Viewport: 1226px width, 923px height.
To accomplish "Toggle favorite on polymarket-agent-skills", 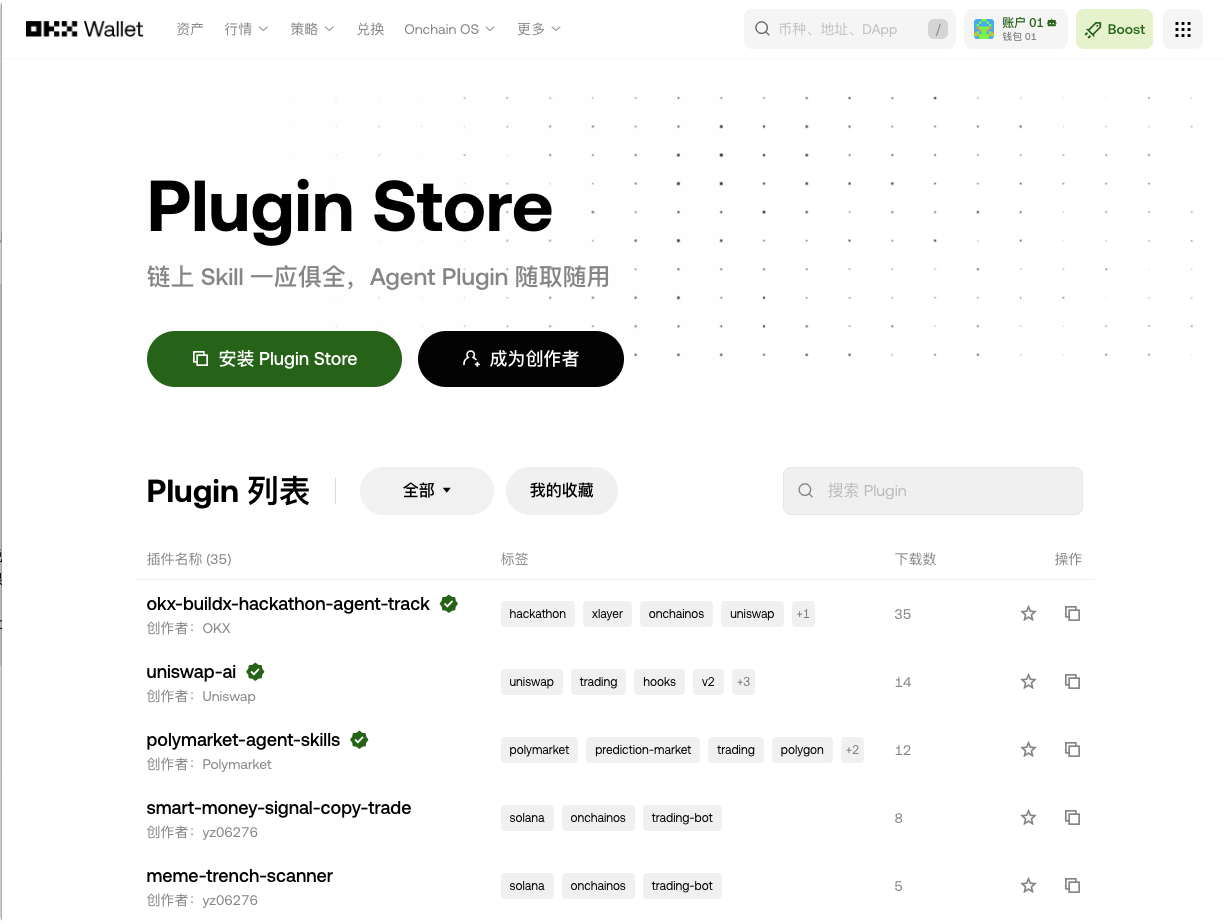I will (x=1028, y=749).
